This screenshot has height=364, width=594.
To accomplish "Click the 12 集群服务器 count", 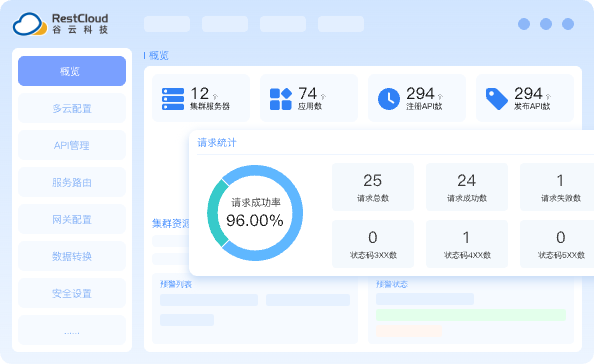I will 200,94.
